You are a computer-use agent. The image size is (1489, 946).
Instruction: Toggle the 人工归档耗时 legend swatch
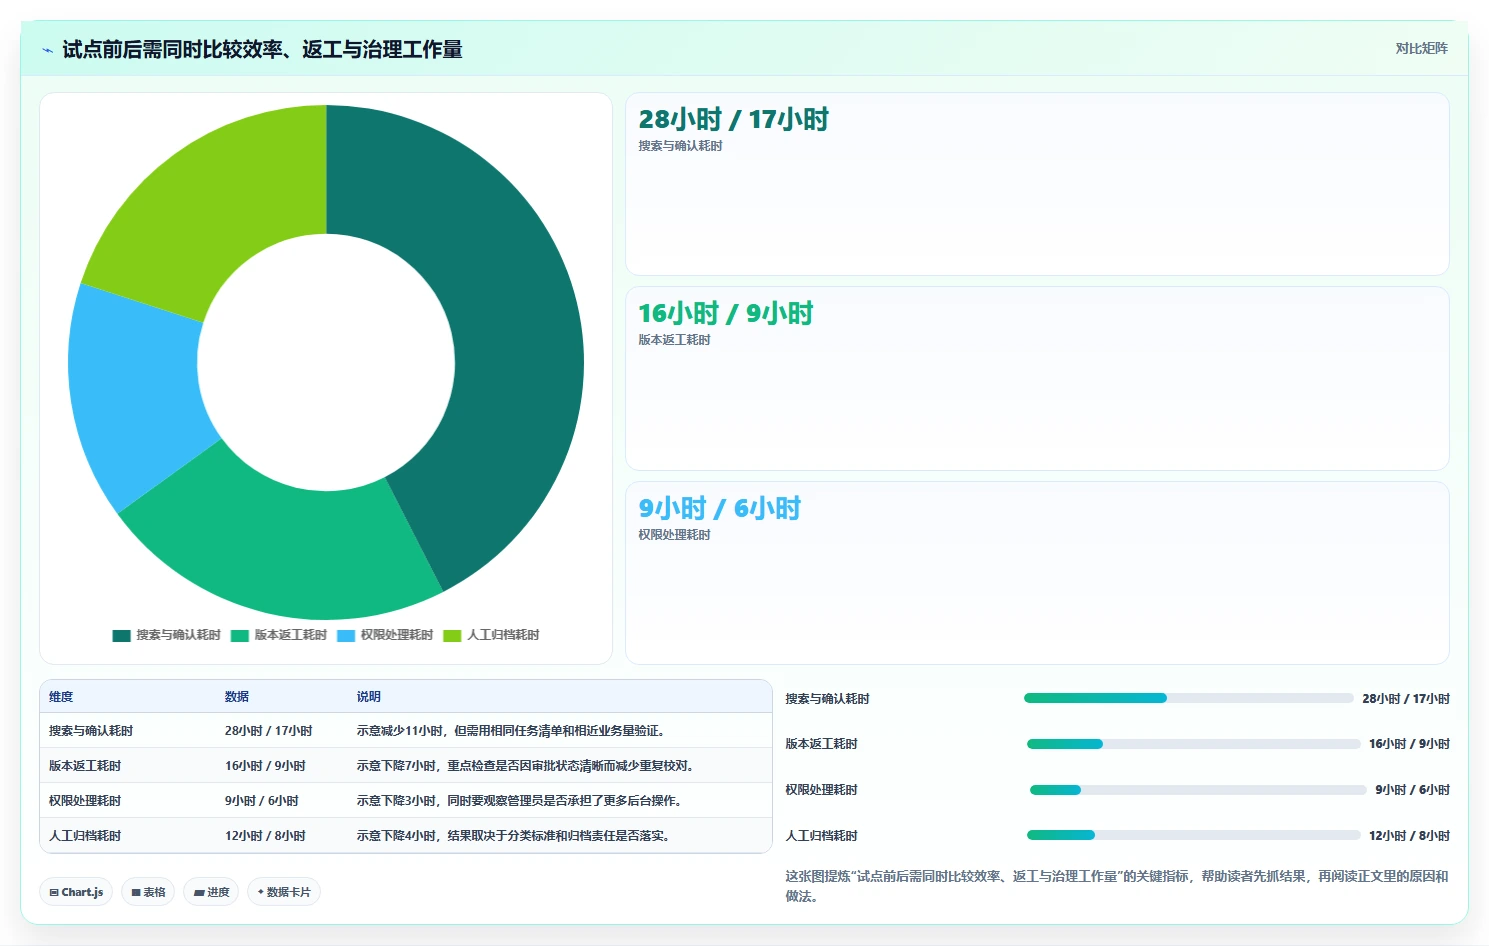click(452, 636)
